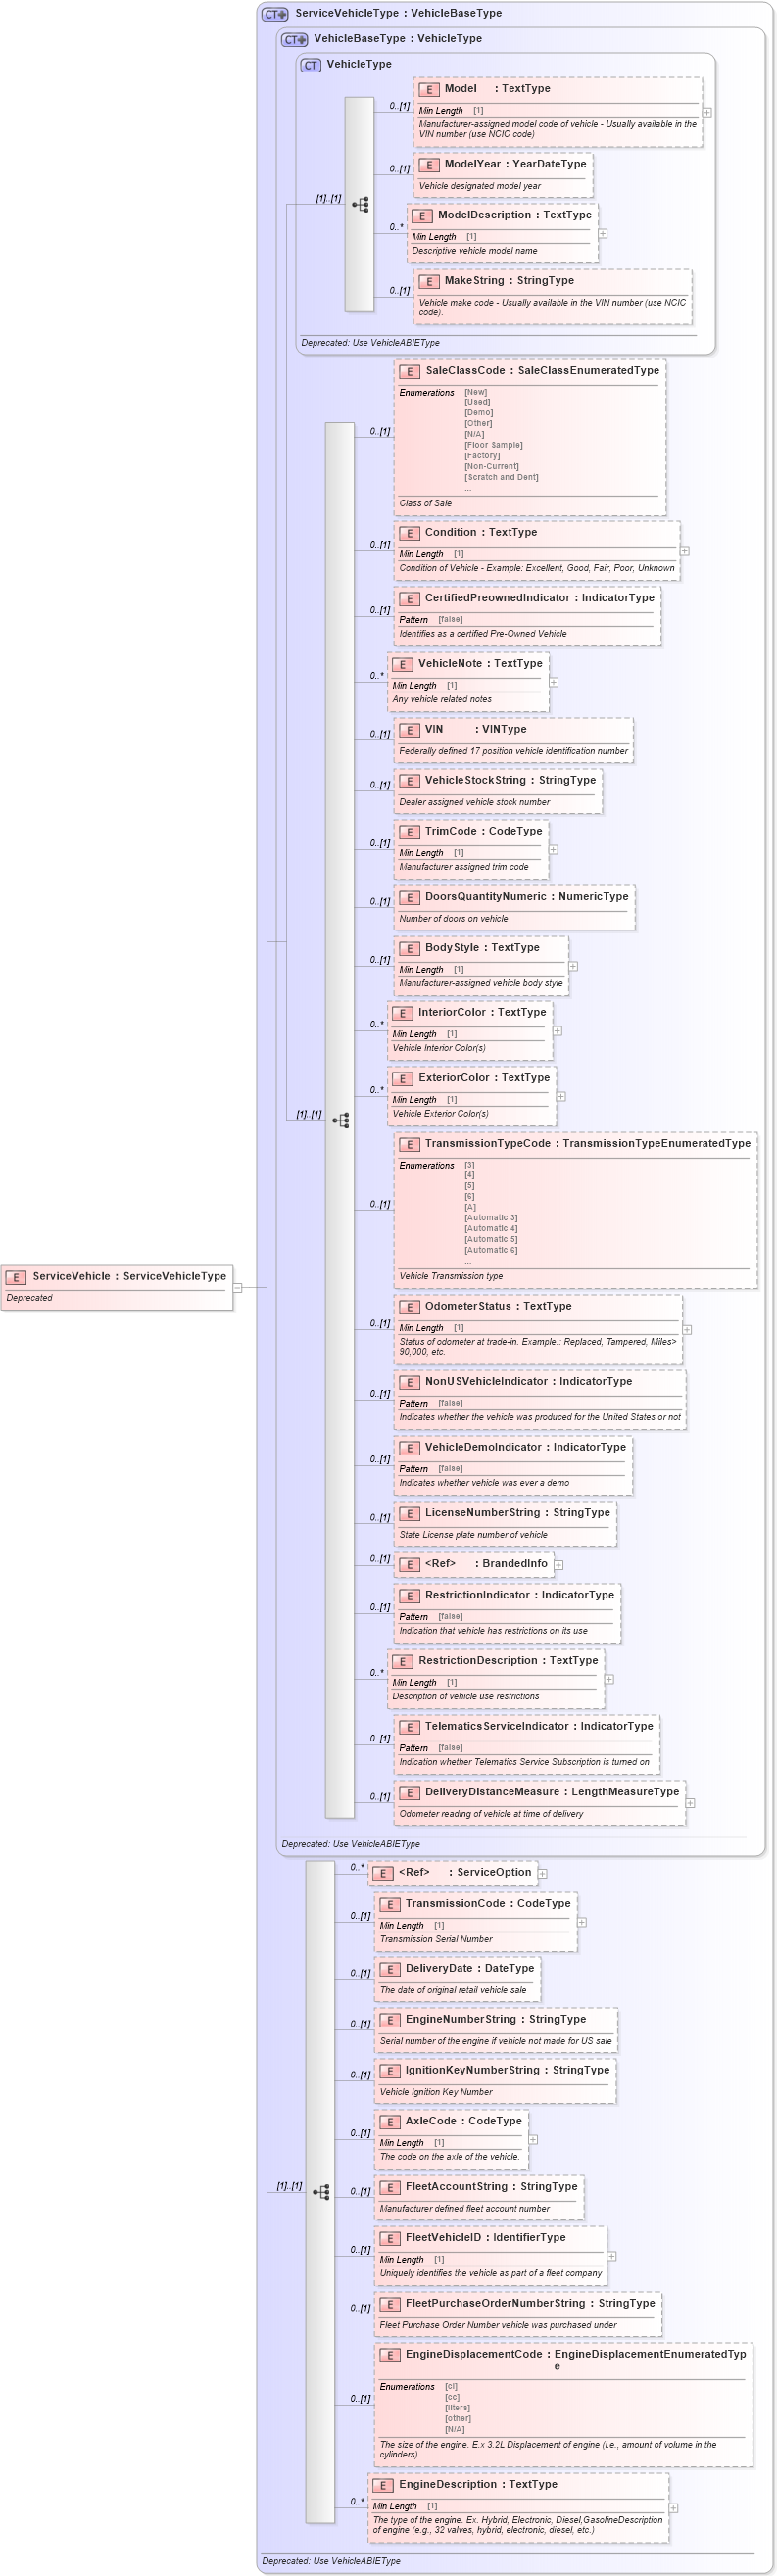
Task: Click the DoorsQuantityNumeric E icon
Action: point(409,897)
